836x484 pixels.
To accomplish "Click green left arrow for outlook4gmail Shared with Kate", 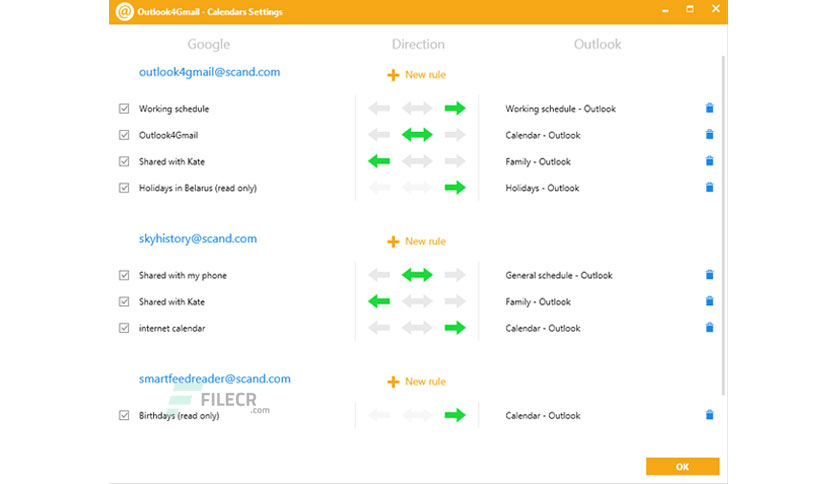I will click(379, 161).
